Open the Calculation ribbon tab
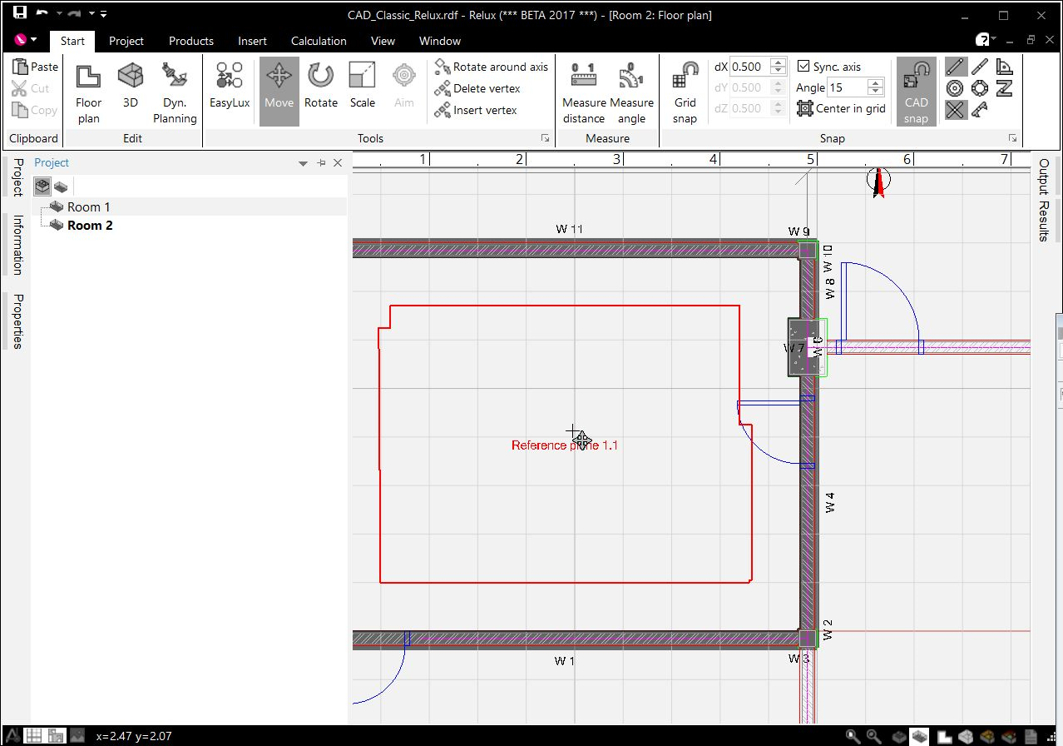The image size is (1063, 746). (319, 41)
